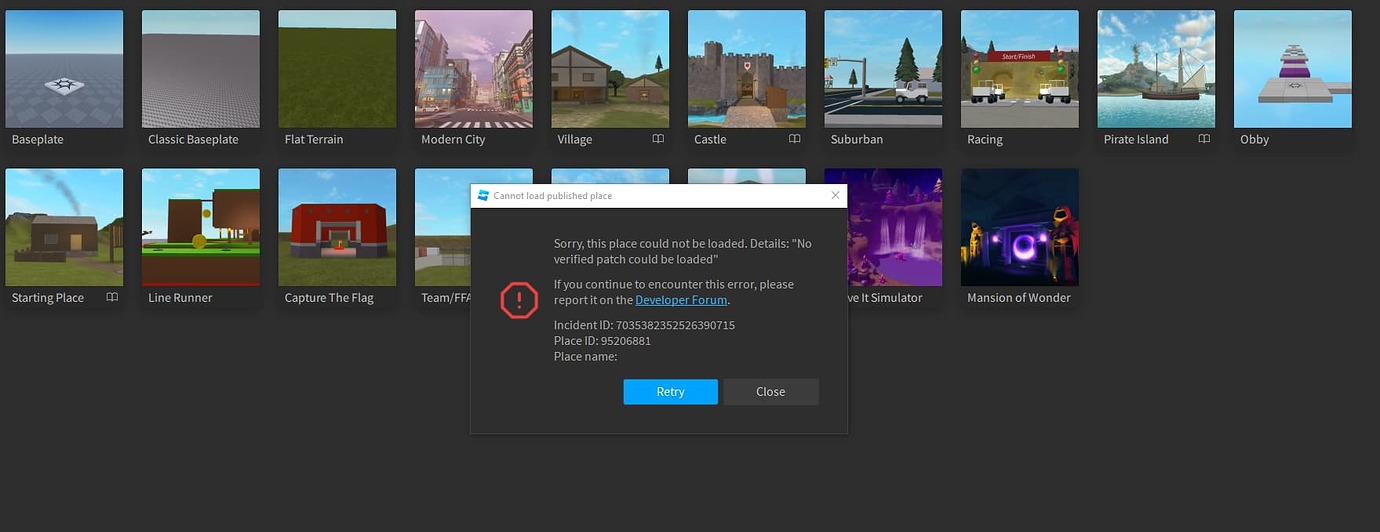Image resolution: width=1380 pixels, height=532 pixels.
Task: Select the Starting Place template
Action: point(64,227)
